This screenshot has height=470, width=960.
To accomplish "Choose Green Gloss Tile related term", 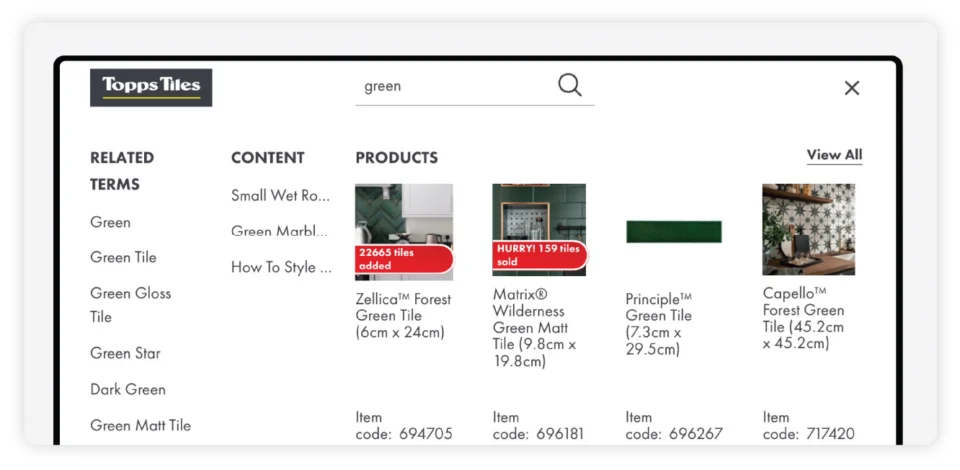I will (130, 304).
